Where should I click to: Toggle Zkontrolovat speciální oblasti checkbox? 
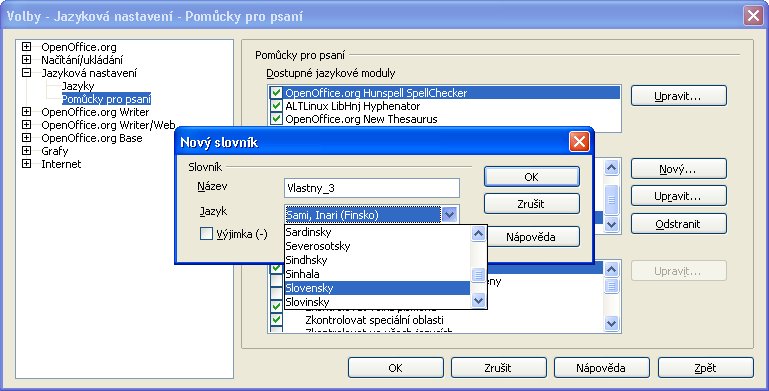coord(276,319)
